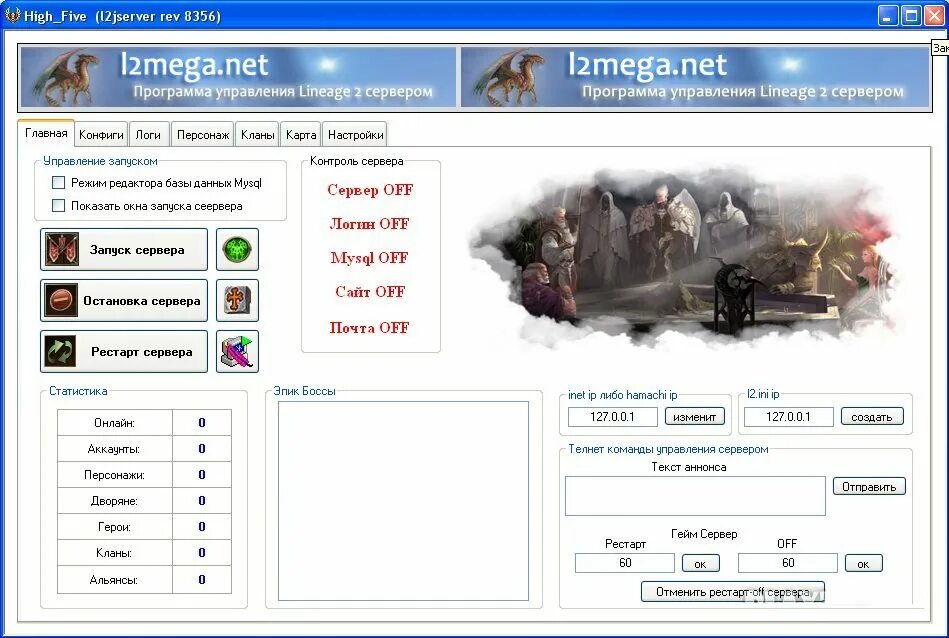
Task: Click the Текст аннонса text box
Action: point(695,496)
